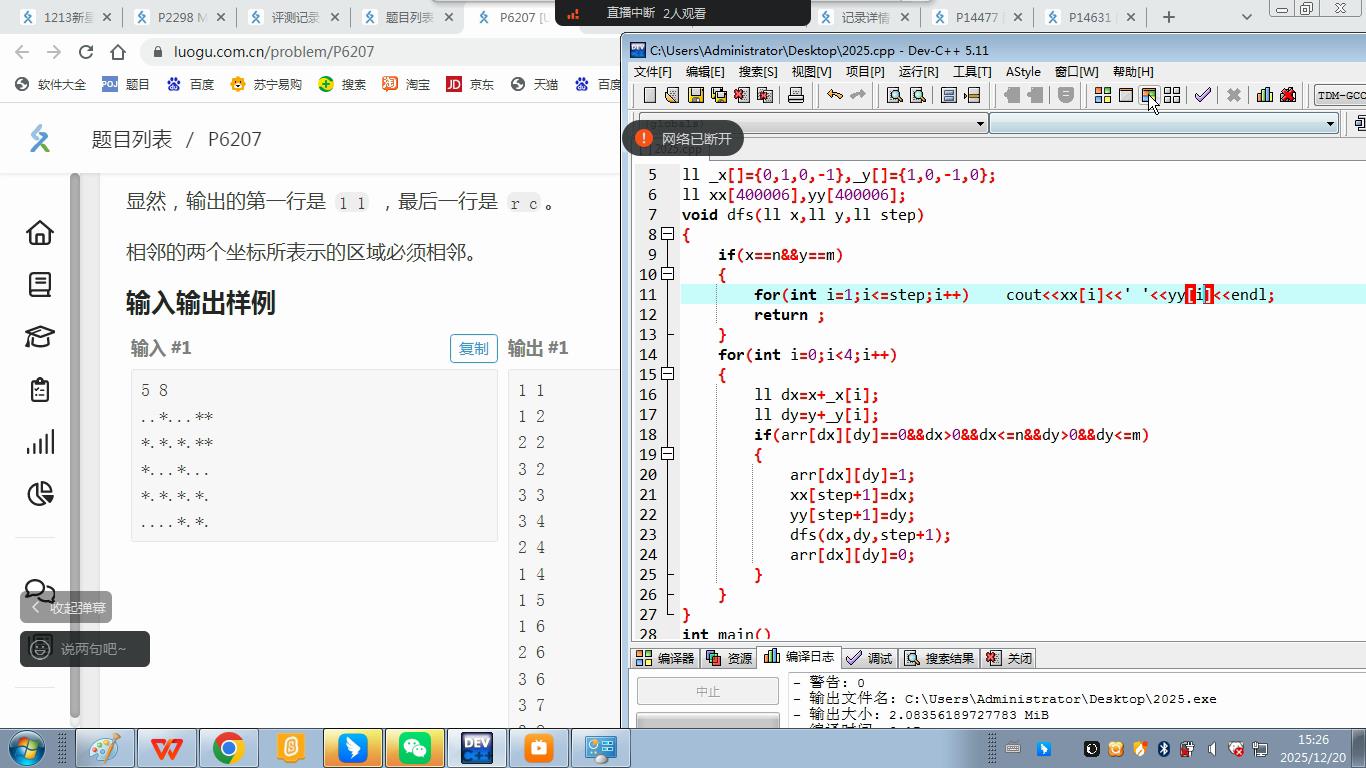
Task: Collapse the fold marker at line 15
Action: [x=667, y=374]
